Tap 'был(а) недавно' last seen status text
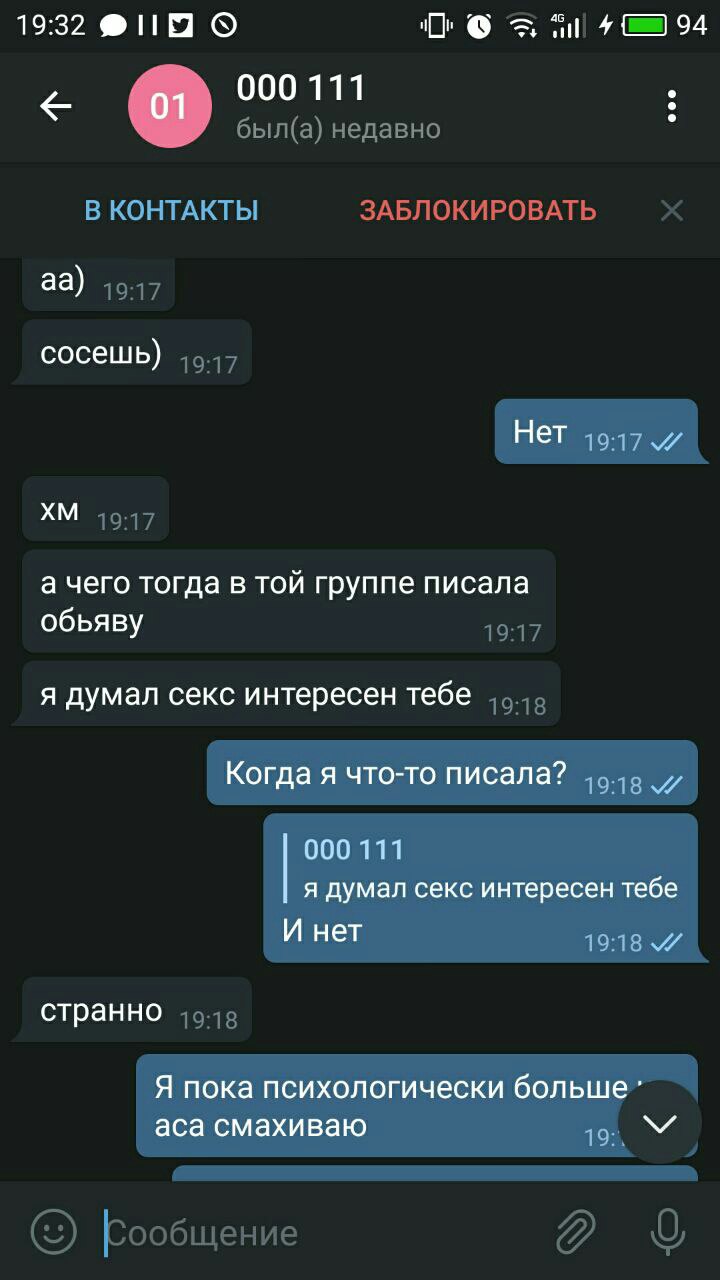720x1280 pixels. (338, 129)
